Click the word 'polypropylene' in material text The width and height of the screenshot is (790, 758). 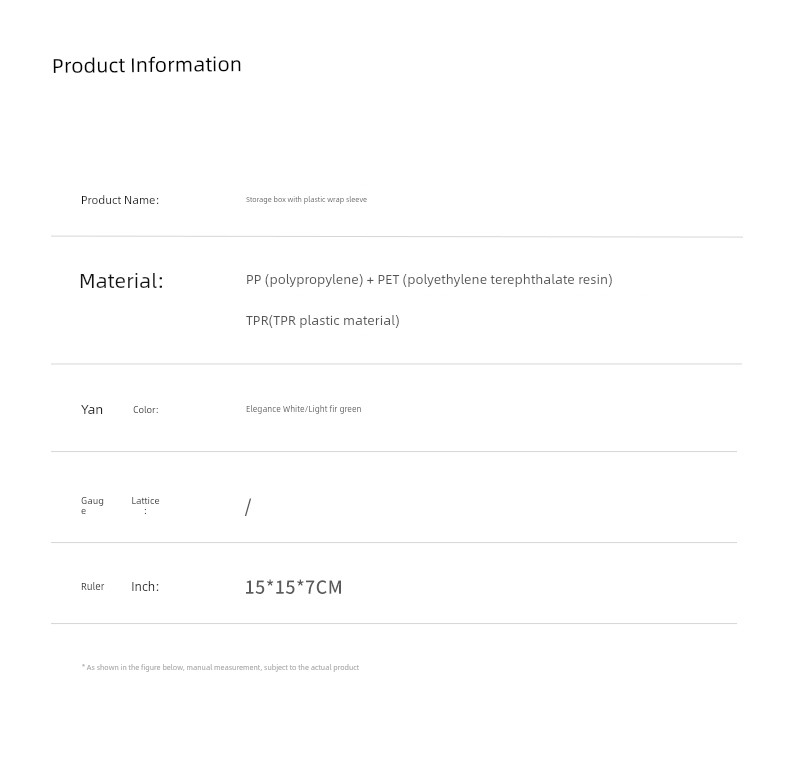(313, 280)
